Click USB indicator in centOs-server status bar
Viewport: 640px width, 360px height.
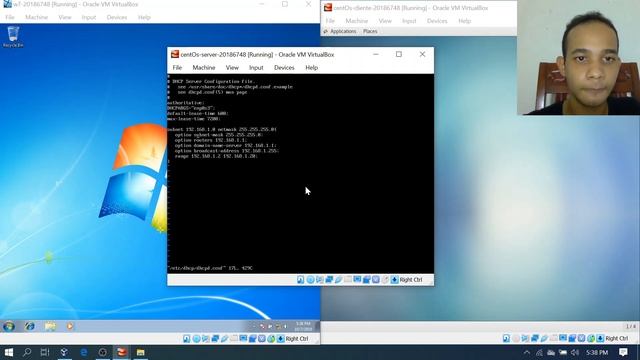tap(338, 280)
